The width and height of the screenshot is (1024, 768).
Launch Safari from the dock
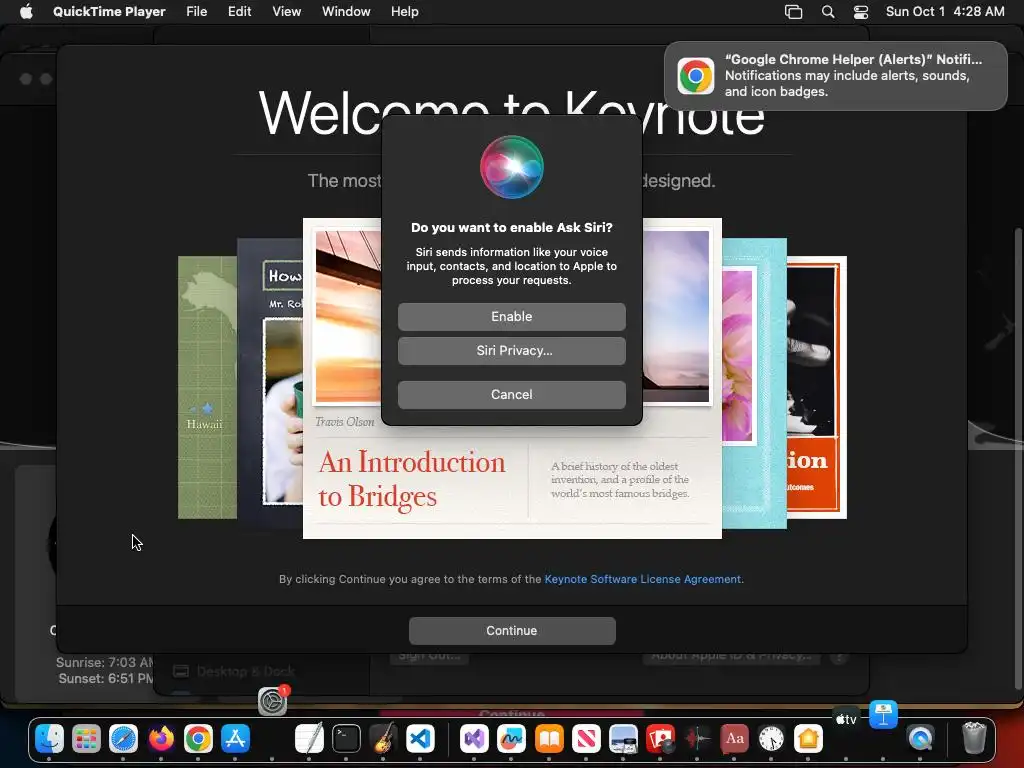click(x=123, y=739)
